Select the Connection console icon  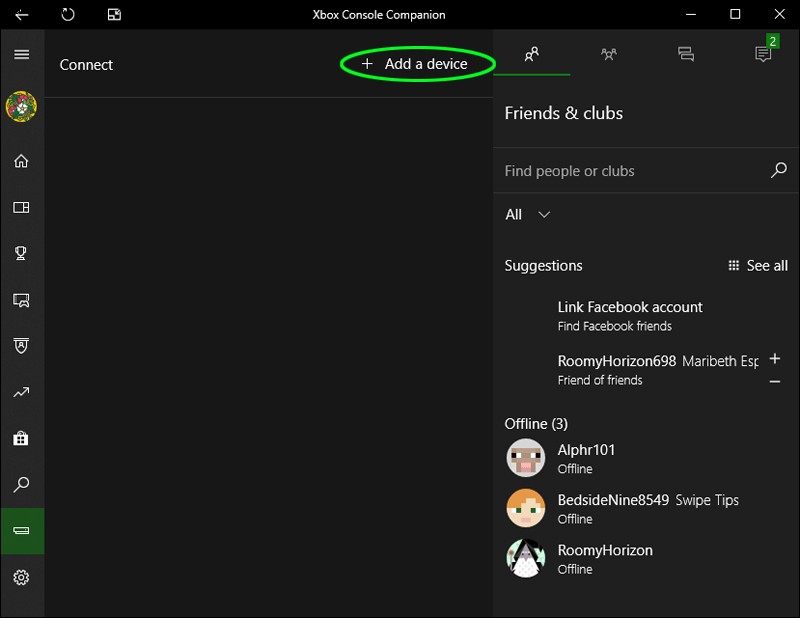[x=22, y=531]
